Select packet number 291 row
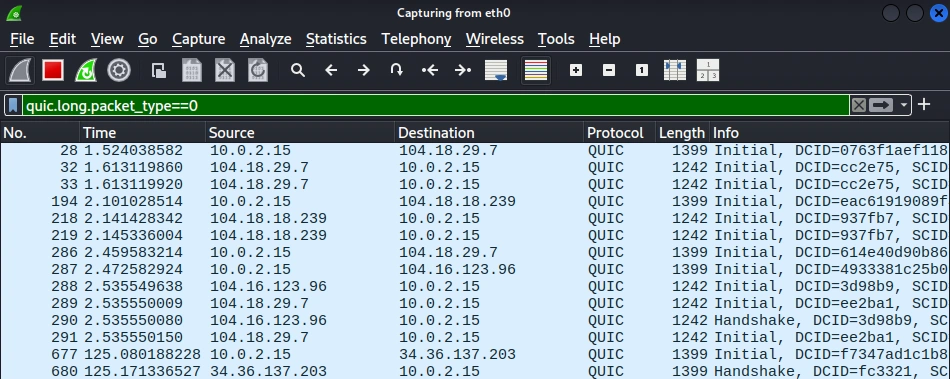This screenshot has height=379, width=950. click(x=475, y=337)
